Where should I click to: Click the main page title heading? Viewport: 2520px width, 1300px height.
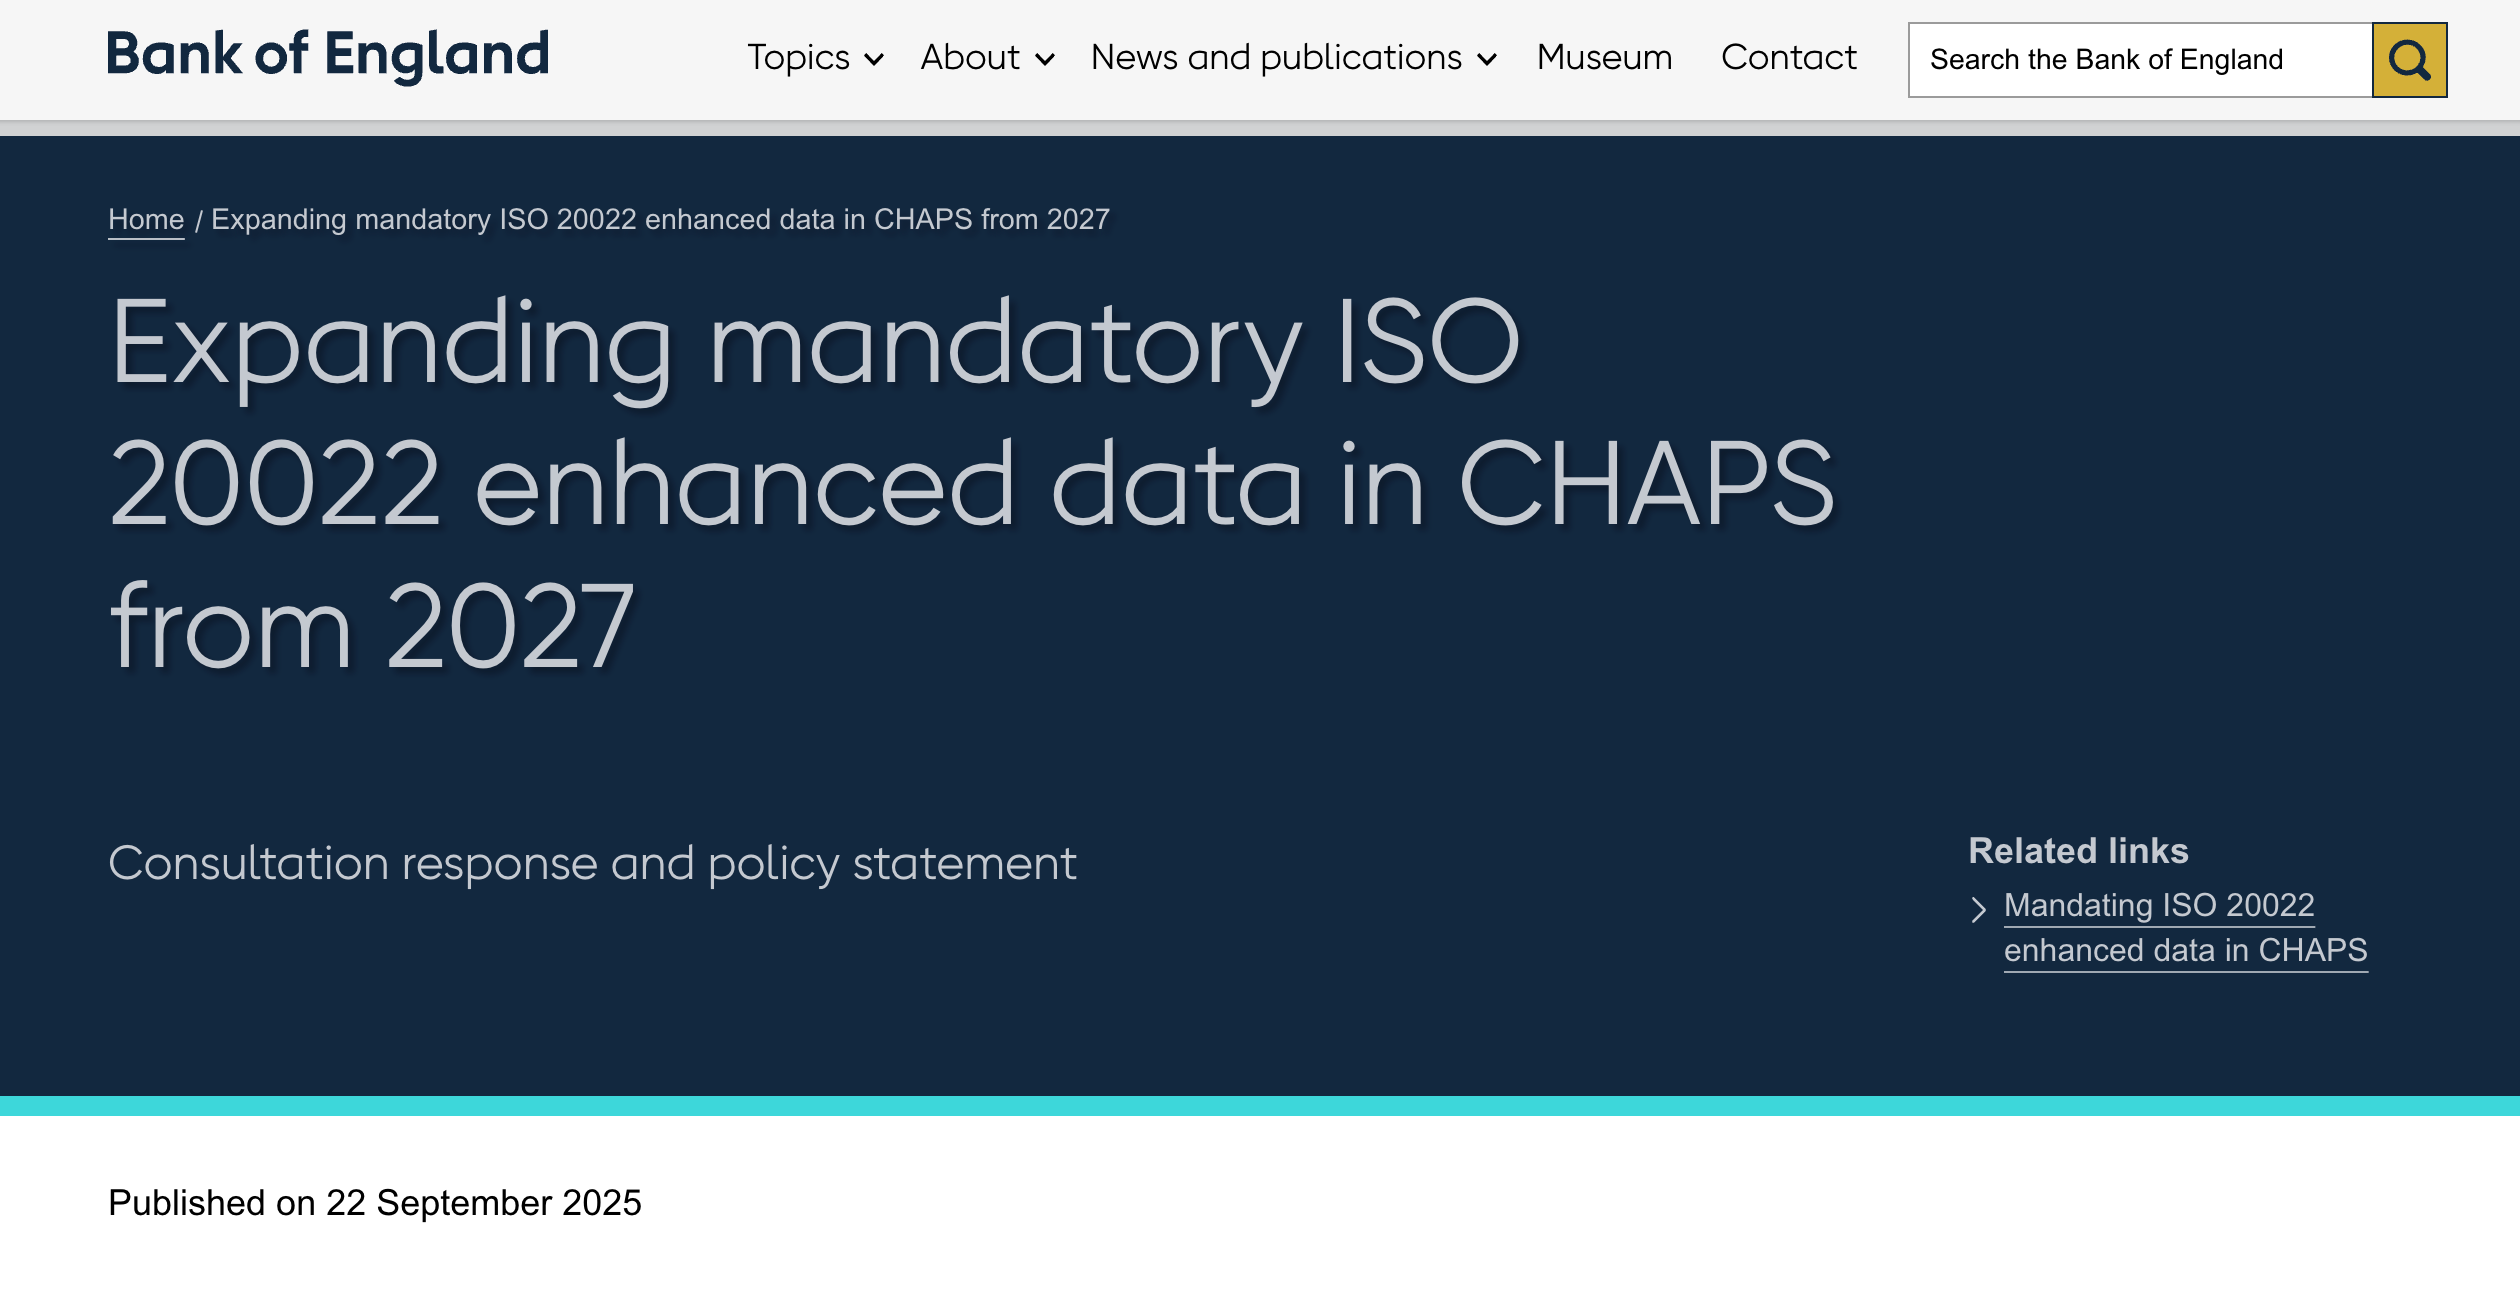coord(972,485)
